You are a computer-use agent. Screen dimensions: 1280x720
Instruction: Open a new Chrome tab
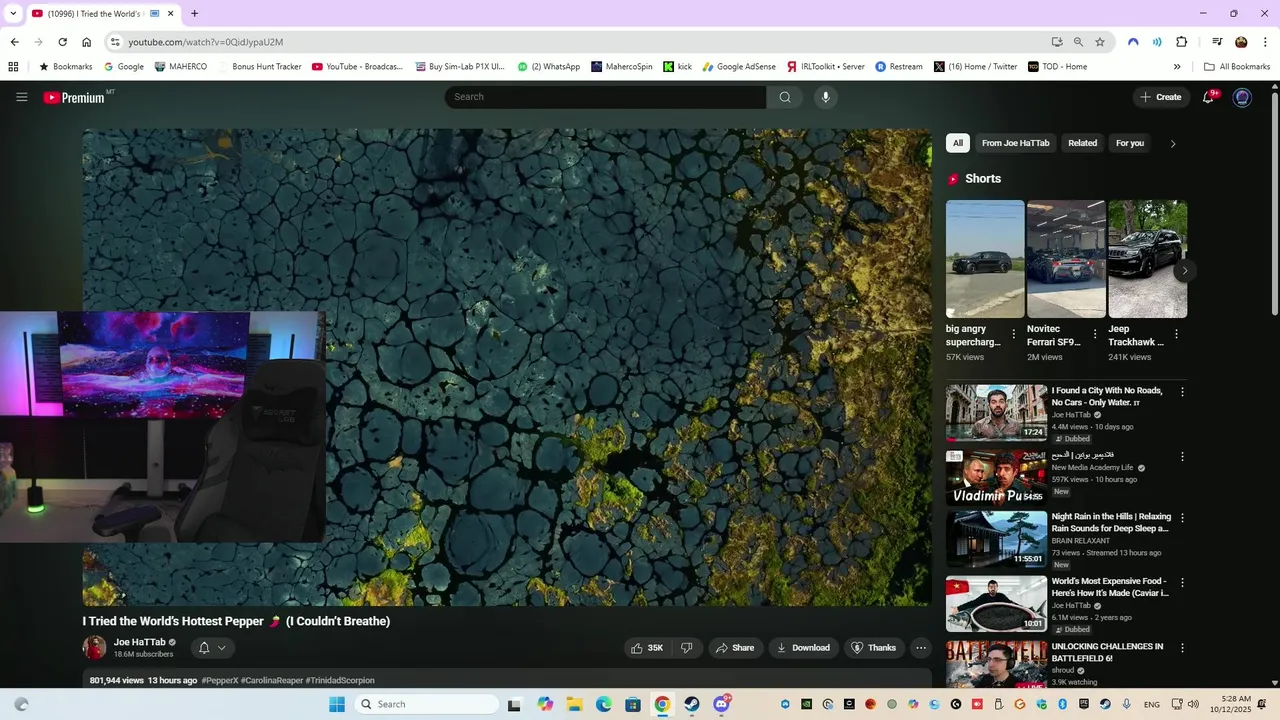194,14
